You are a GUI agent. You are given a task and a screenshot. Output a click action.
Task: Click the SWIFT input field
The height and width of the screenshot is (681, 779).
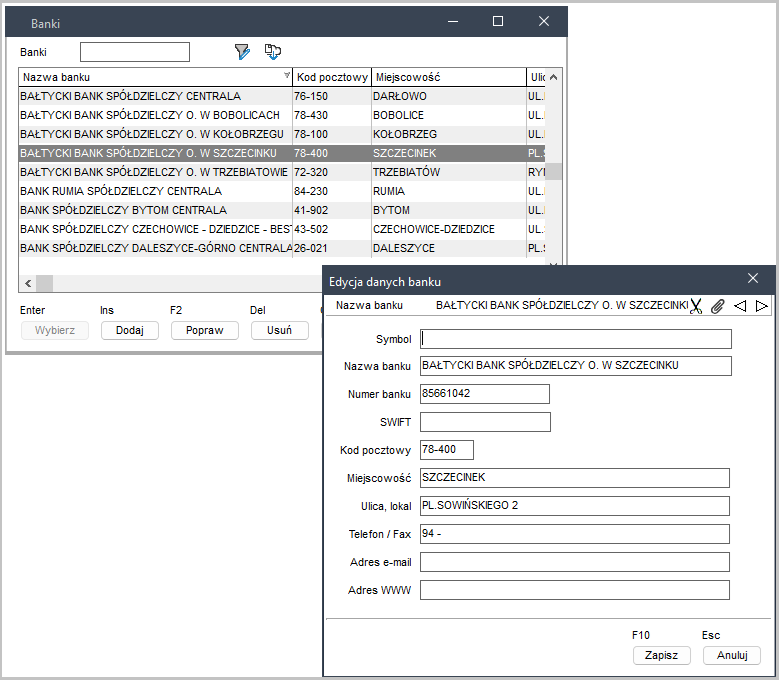click(x=485, y=422)
